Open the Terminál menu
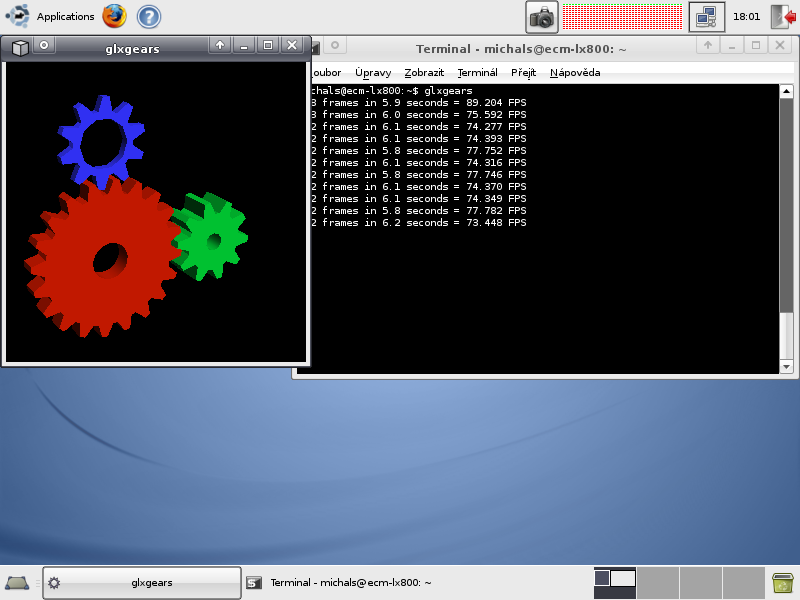800x600 pixels. (x=478, y=72)
